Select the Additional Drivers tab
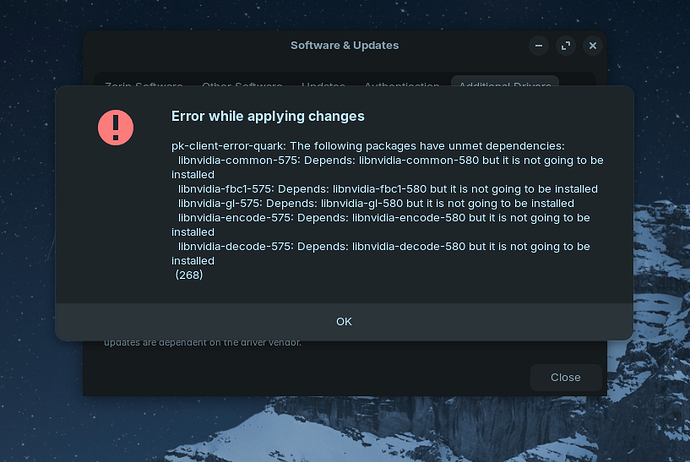 [505, 86]
